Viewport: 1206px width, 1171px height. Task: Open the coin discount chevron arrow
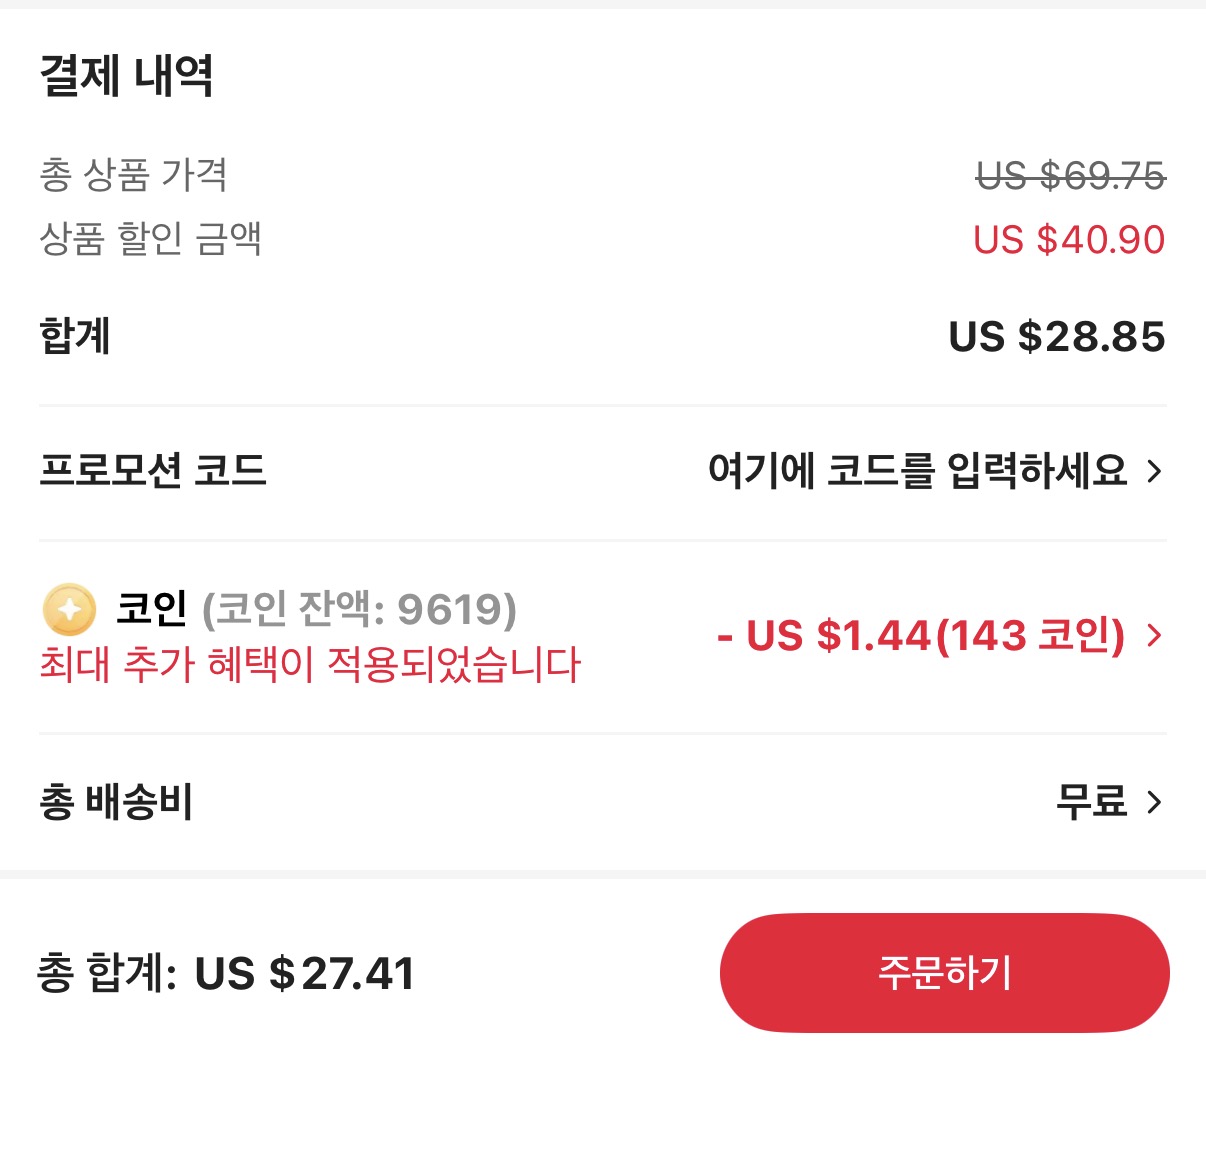coord(1154,635)
